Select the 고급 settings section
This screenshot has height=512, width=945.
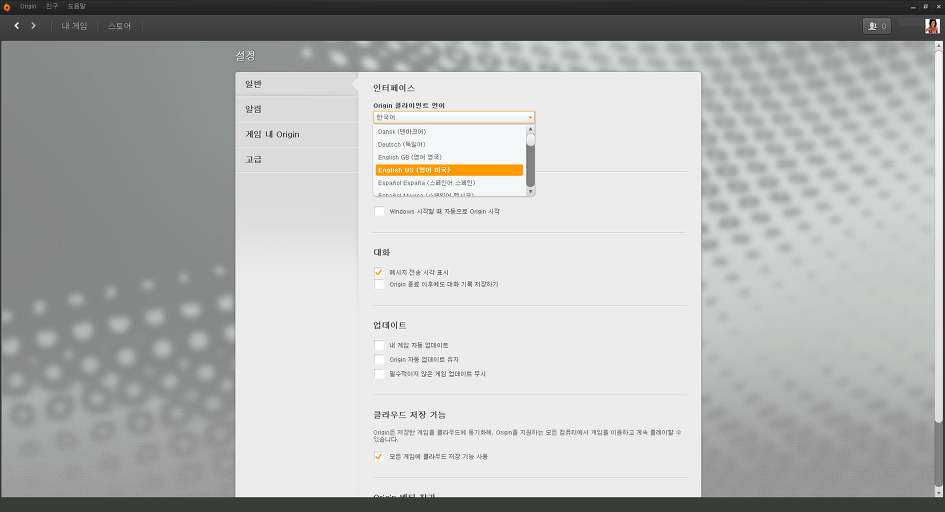(x=297, y=160)
